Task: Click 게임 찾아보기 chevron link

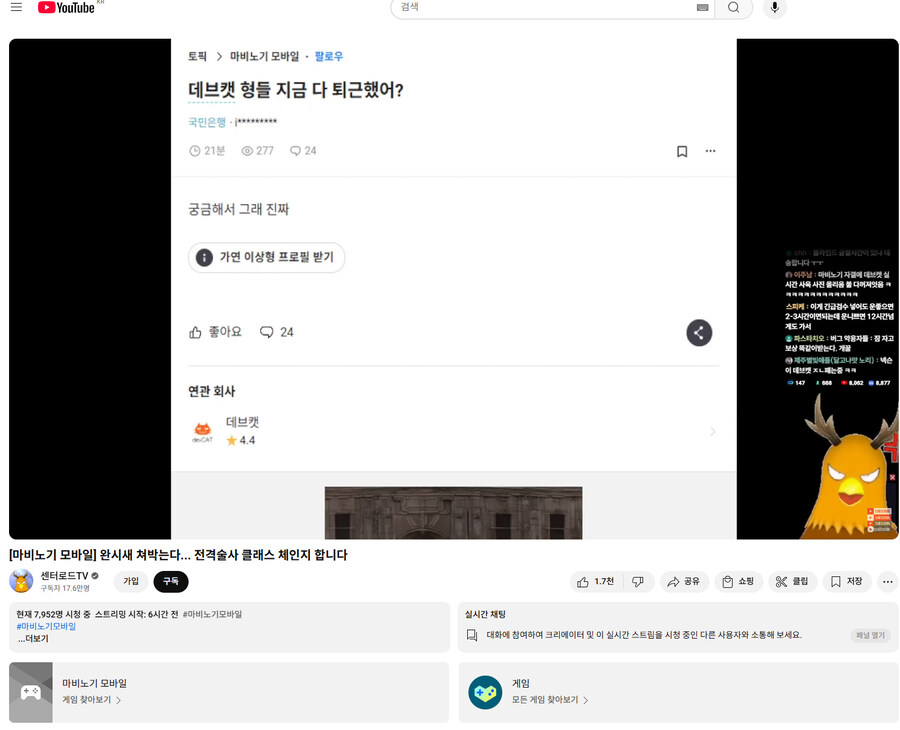Action: [92, 700]
